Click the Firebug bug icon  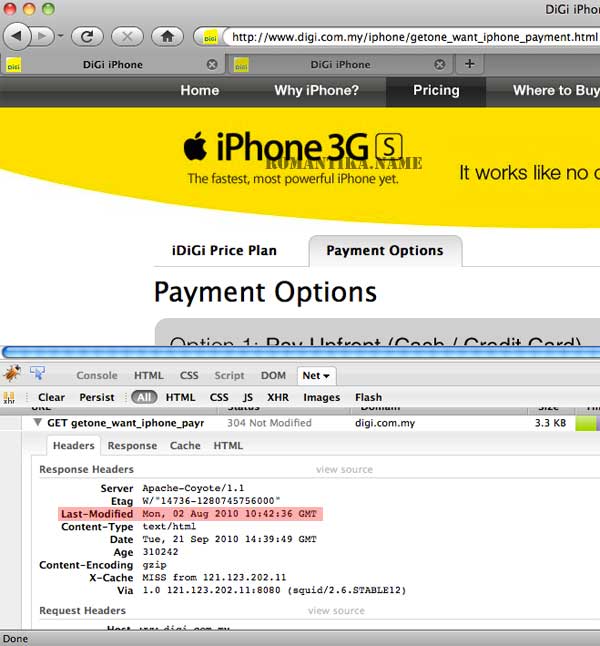(x=12, y=373)
